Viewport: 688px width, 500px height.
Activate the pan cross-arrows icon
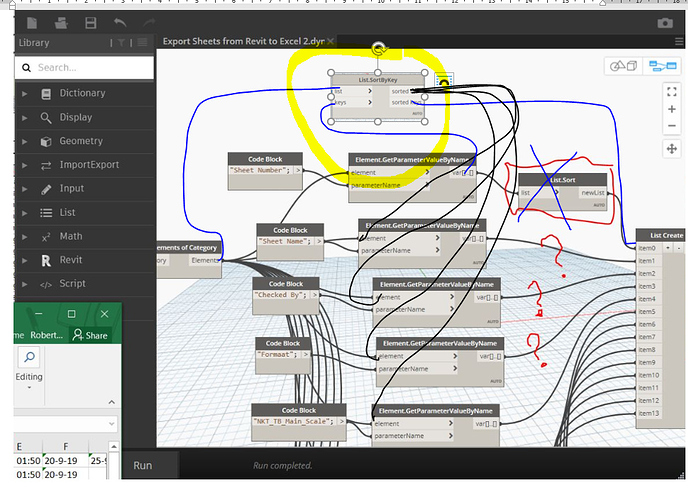671,149
